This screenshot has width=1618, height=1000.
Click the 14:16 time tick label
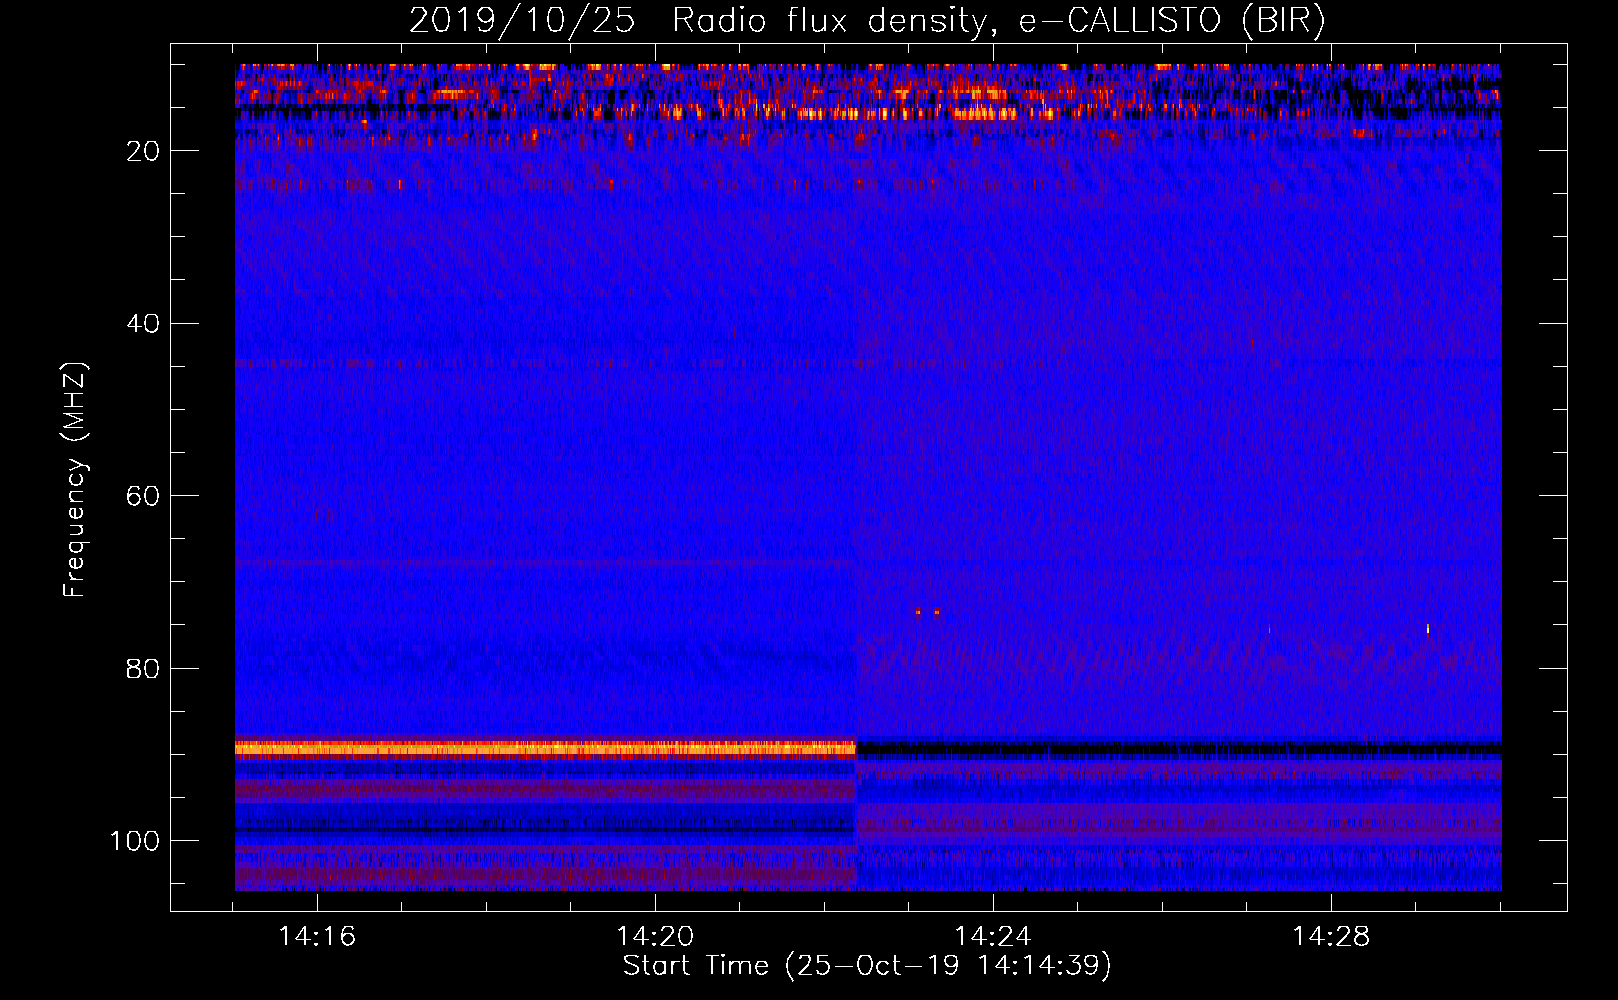click(317, 937)
